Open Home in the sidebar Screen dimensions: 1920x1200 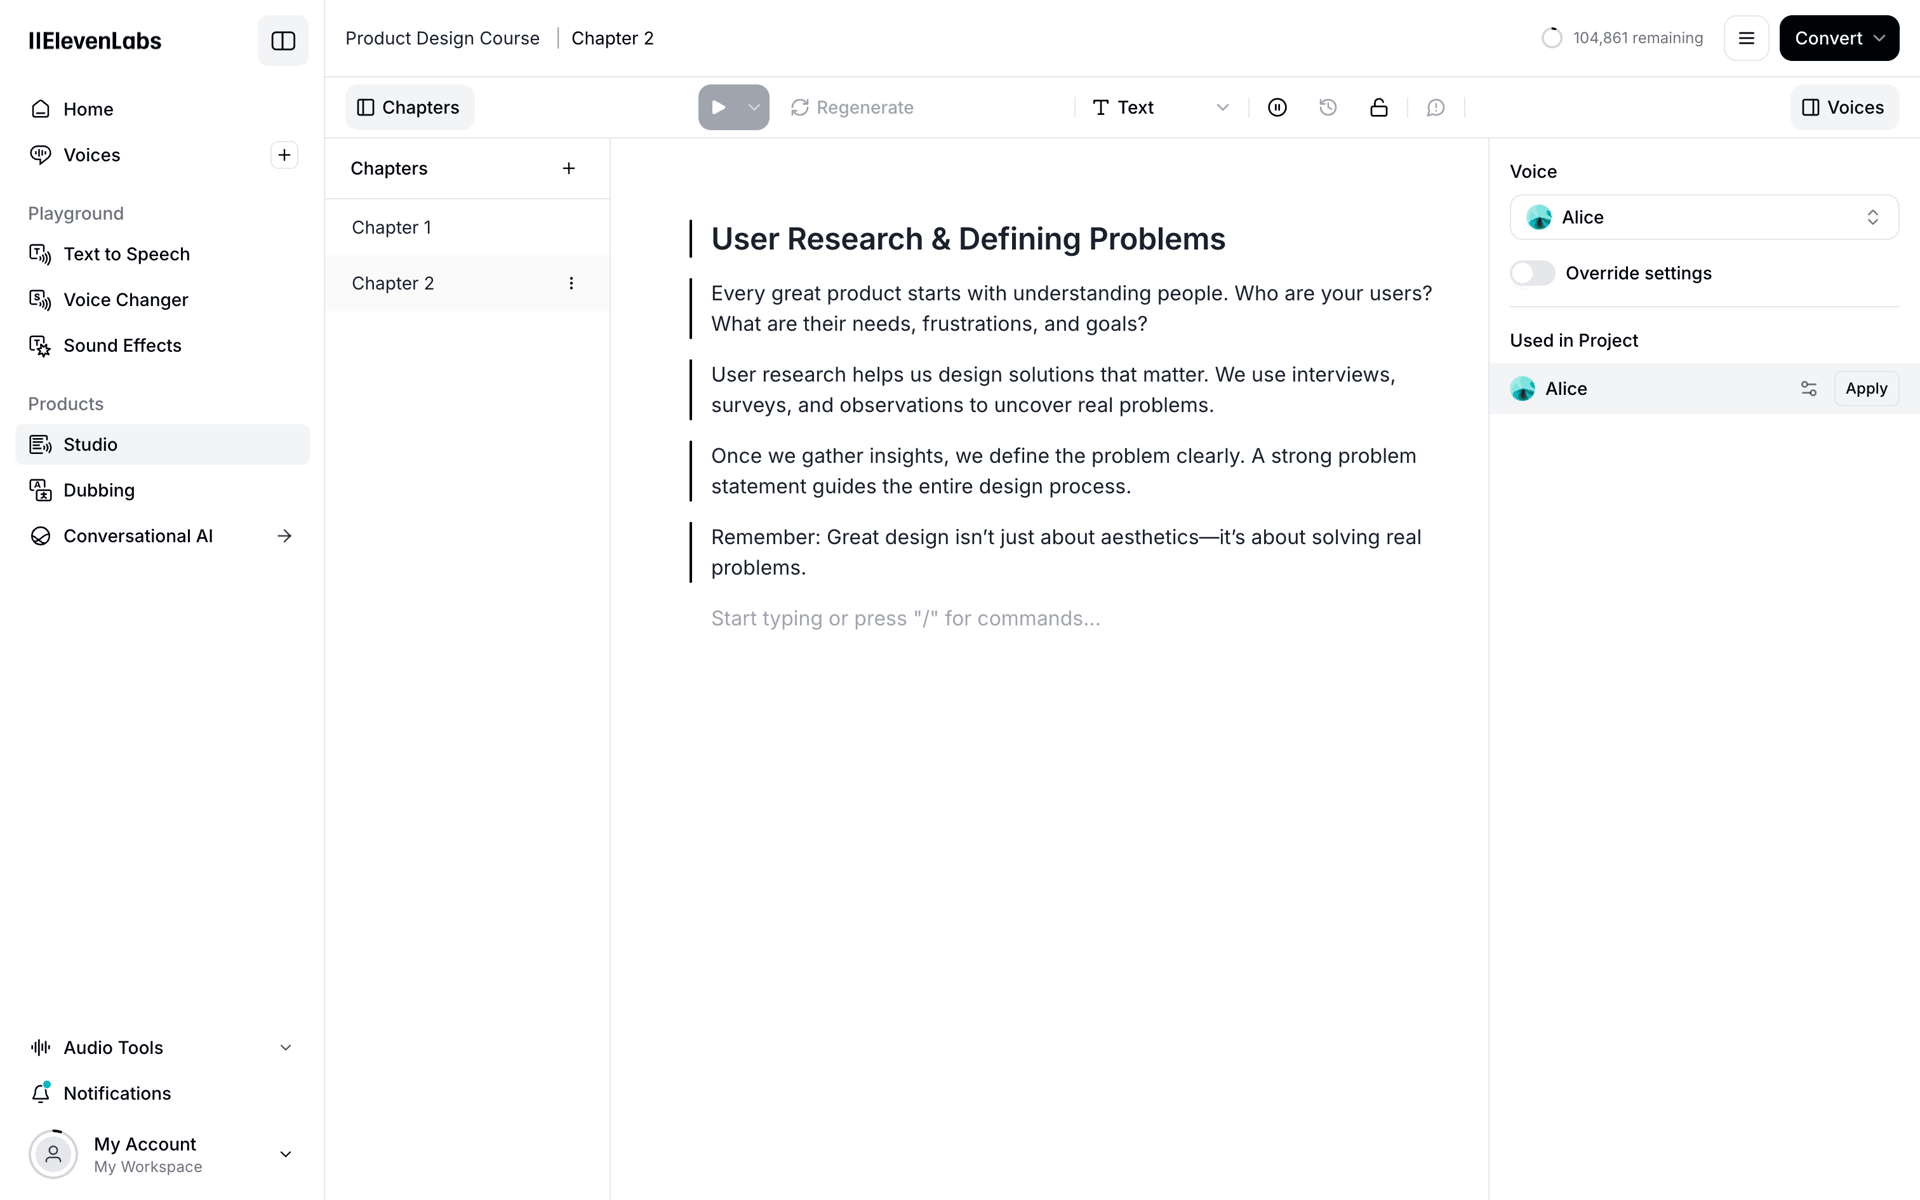click(162, 109)
